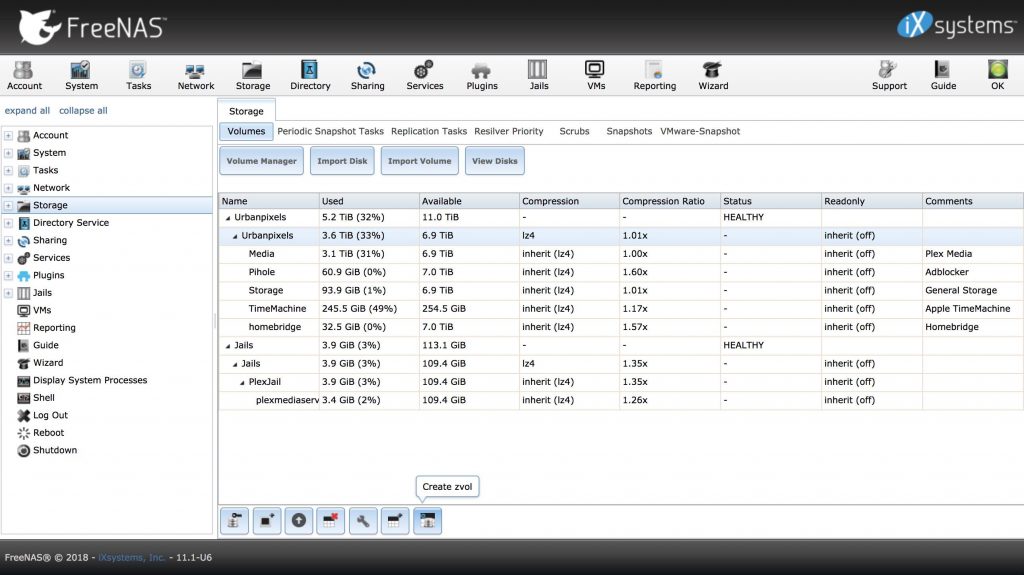Viewport: 1024px width, 575px height.
Task: Switch to the Volumes tab
Action: coord(246,131)
